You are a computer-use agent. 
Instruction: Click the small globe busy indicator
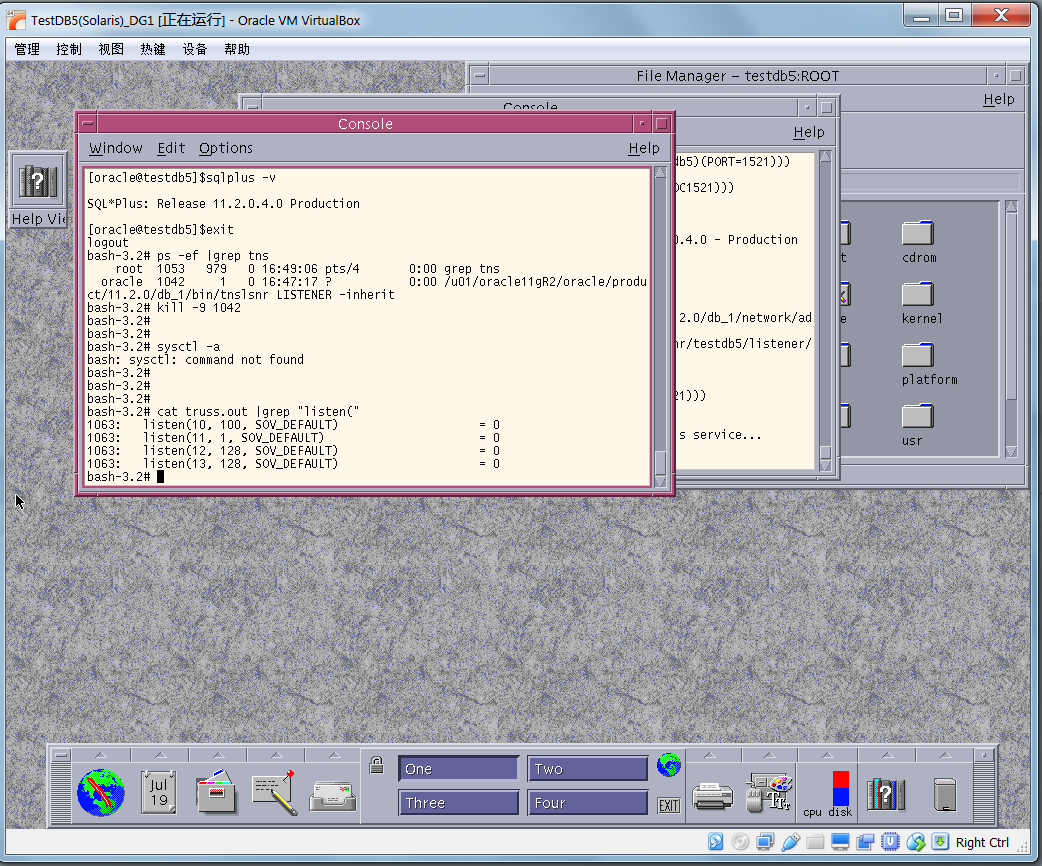coord(669,765)
